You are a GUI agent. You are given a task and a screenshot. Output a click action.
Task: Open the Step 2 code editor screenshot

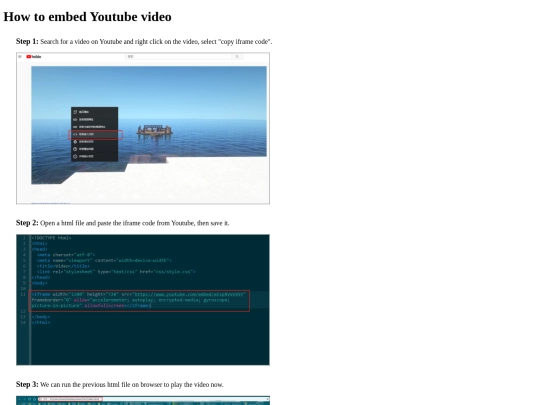click(143, 300)
